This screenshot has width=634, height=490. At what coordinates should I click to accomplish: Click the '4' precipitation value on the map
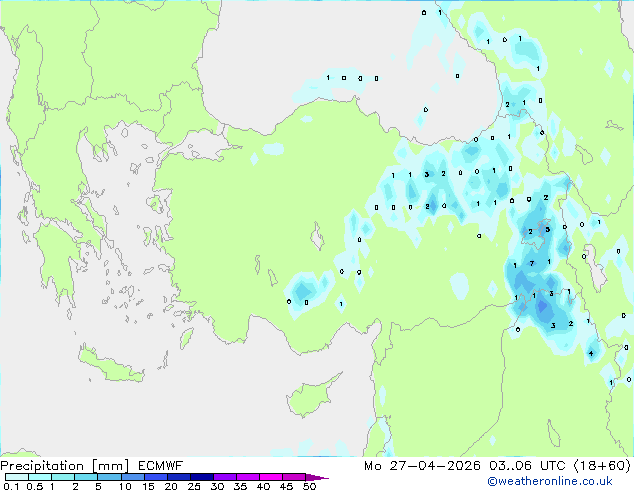(591, 353)
